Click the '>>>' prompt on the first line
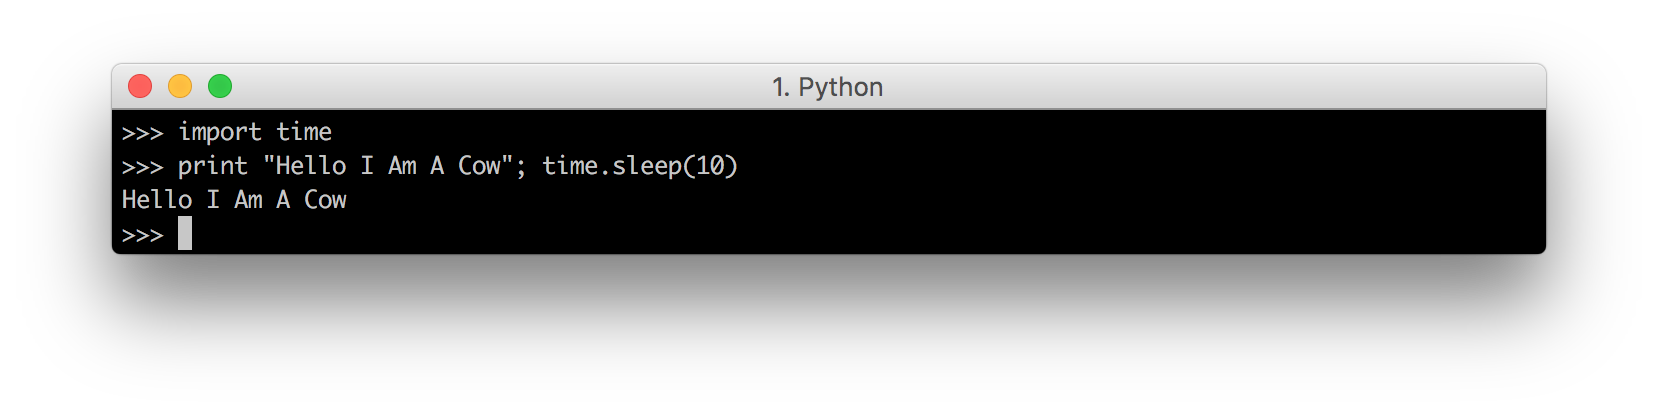 click(x=143, y=133)
